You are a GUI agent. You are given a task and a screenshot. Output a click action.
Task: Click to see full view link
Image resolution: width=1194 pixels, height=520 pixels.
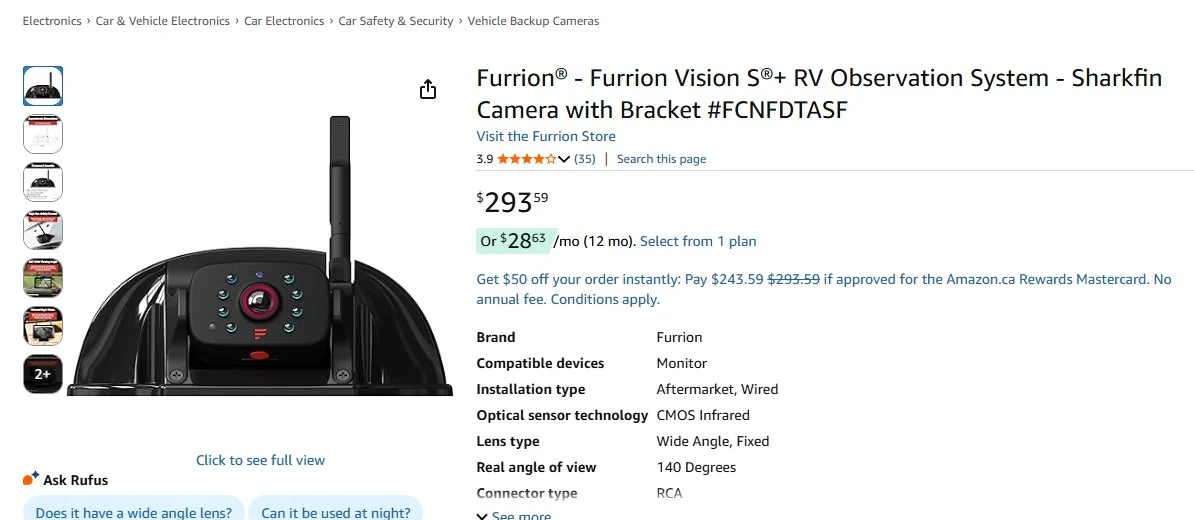tap(260, 460)
